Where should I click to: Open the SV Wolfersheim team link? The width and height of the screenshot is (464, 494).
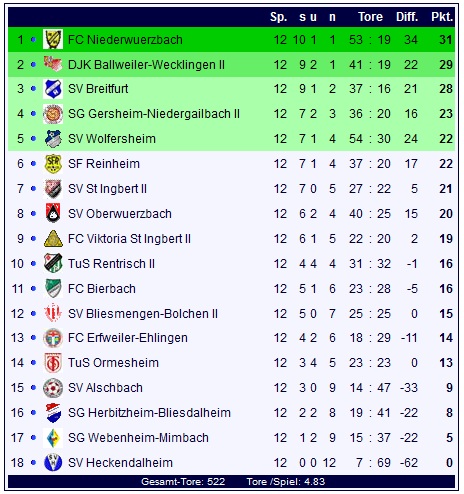coord(112,139)
